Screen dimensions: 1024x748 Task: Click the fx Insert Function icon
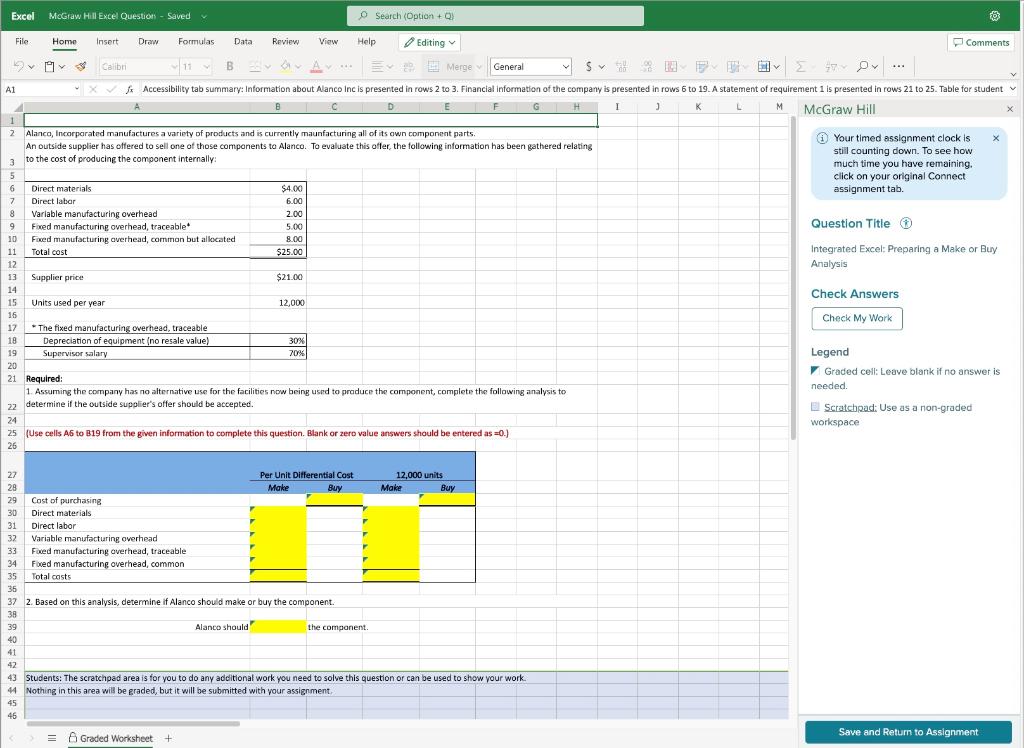130,89
